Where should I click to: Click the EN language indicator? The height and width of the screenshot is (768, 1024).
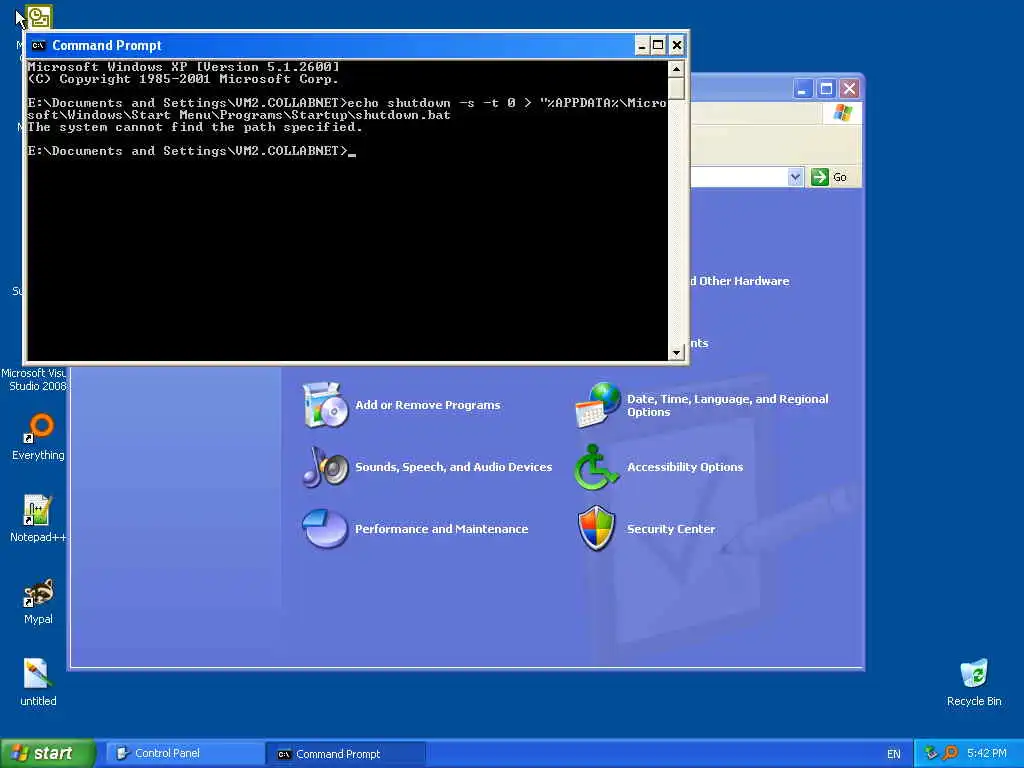(x=893, y=754)
